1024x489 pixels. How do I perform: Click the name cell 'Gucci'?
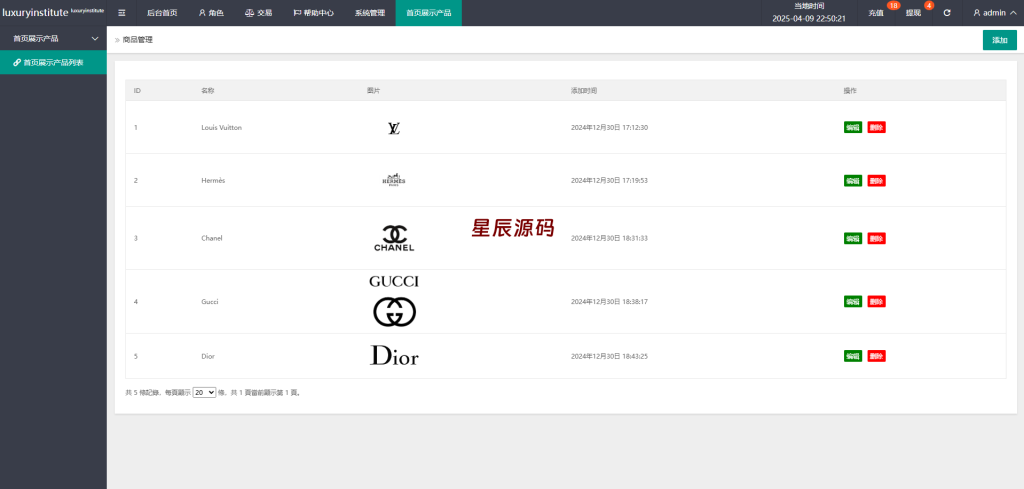tap(210, 302)
